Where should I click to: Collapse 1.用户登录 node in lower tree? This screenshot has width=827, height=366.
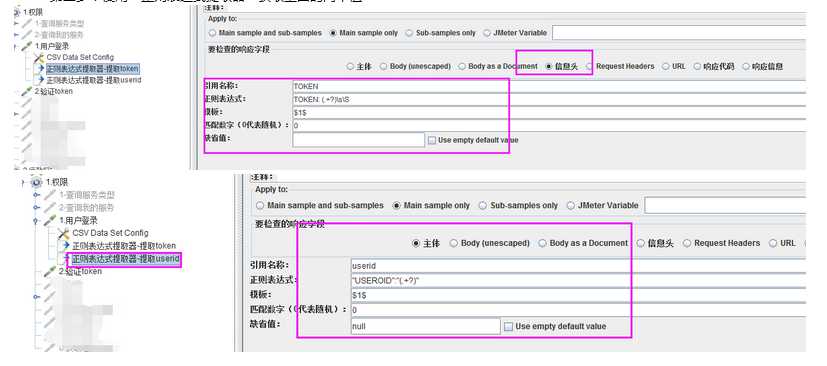36,220
